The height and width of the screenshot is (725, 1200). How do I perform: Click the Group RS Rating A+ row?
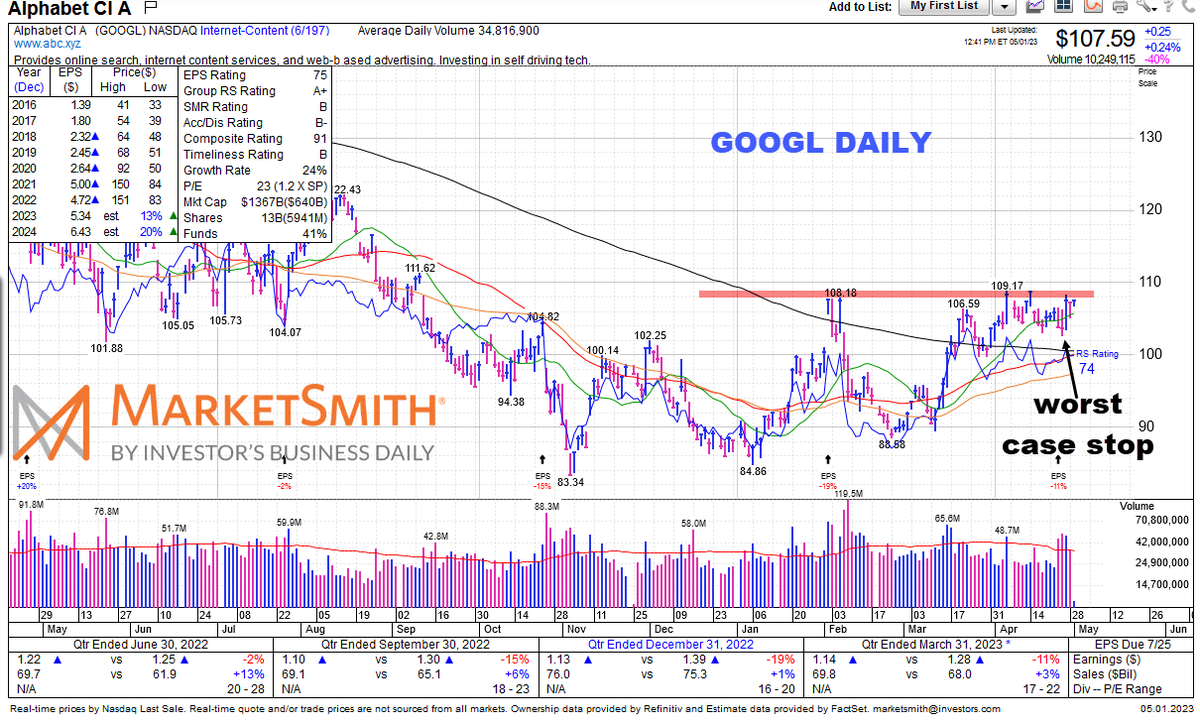255,91
